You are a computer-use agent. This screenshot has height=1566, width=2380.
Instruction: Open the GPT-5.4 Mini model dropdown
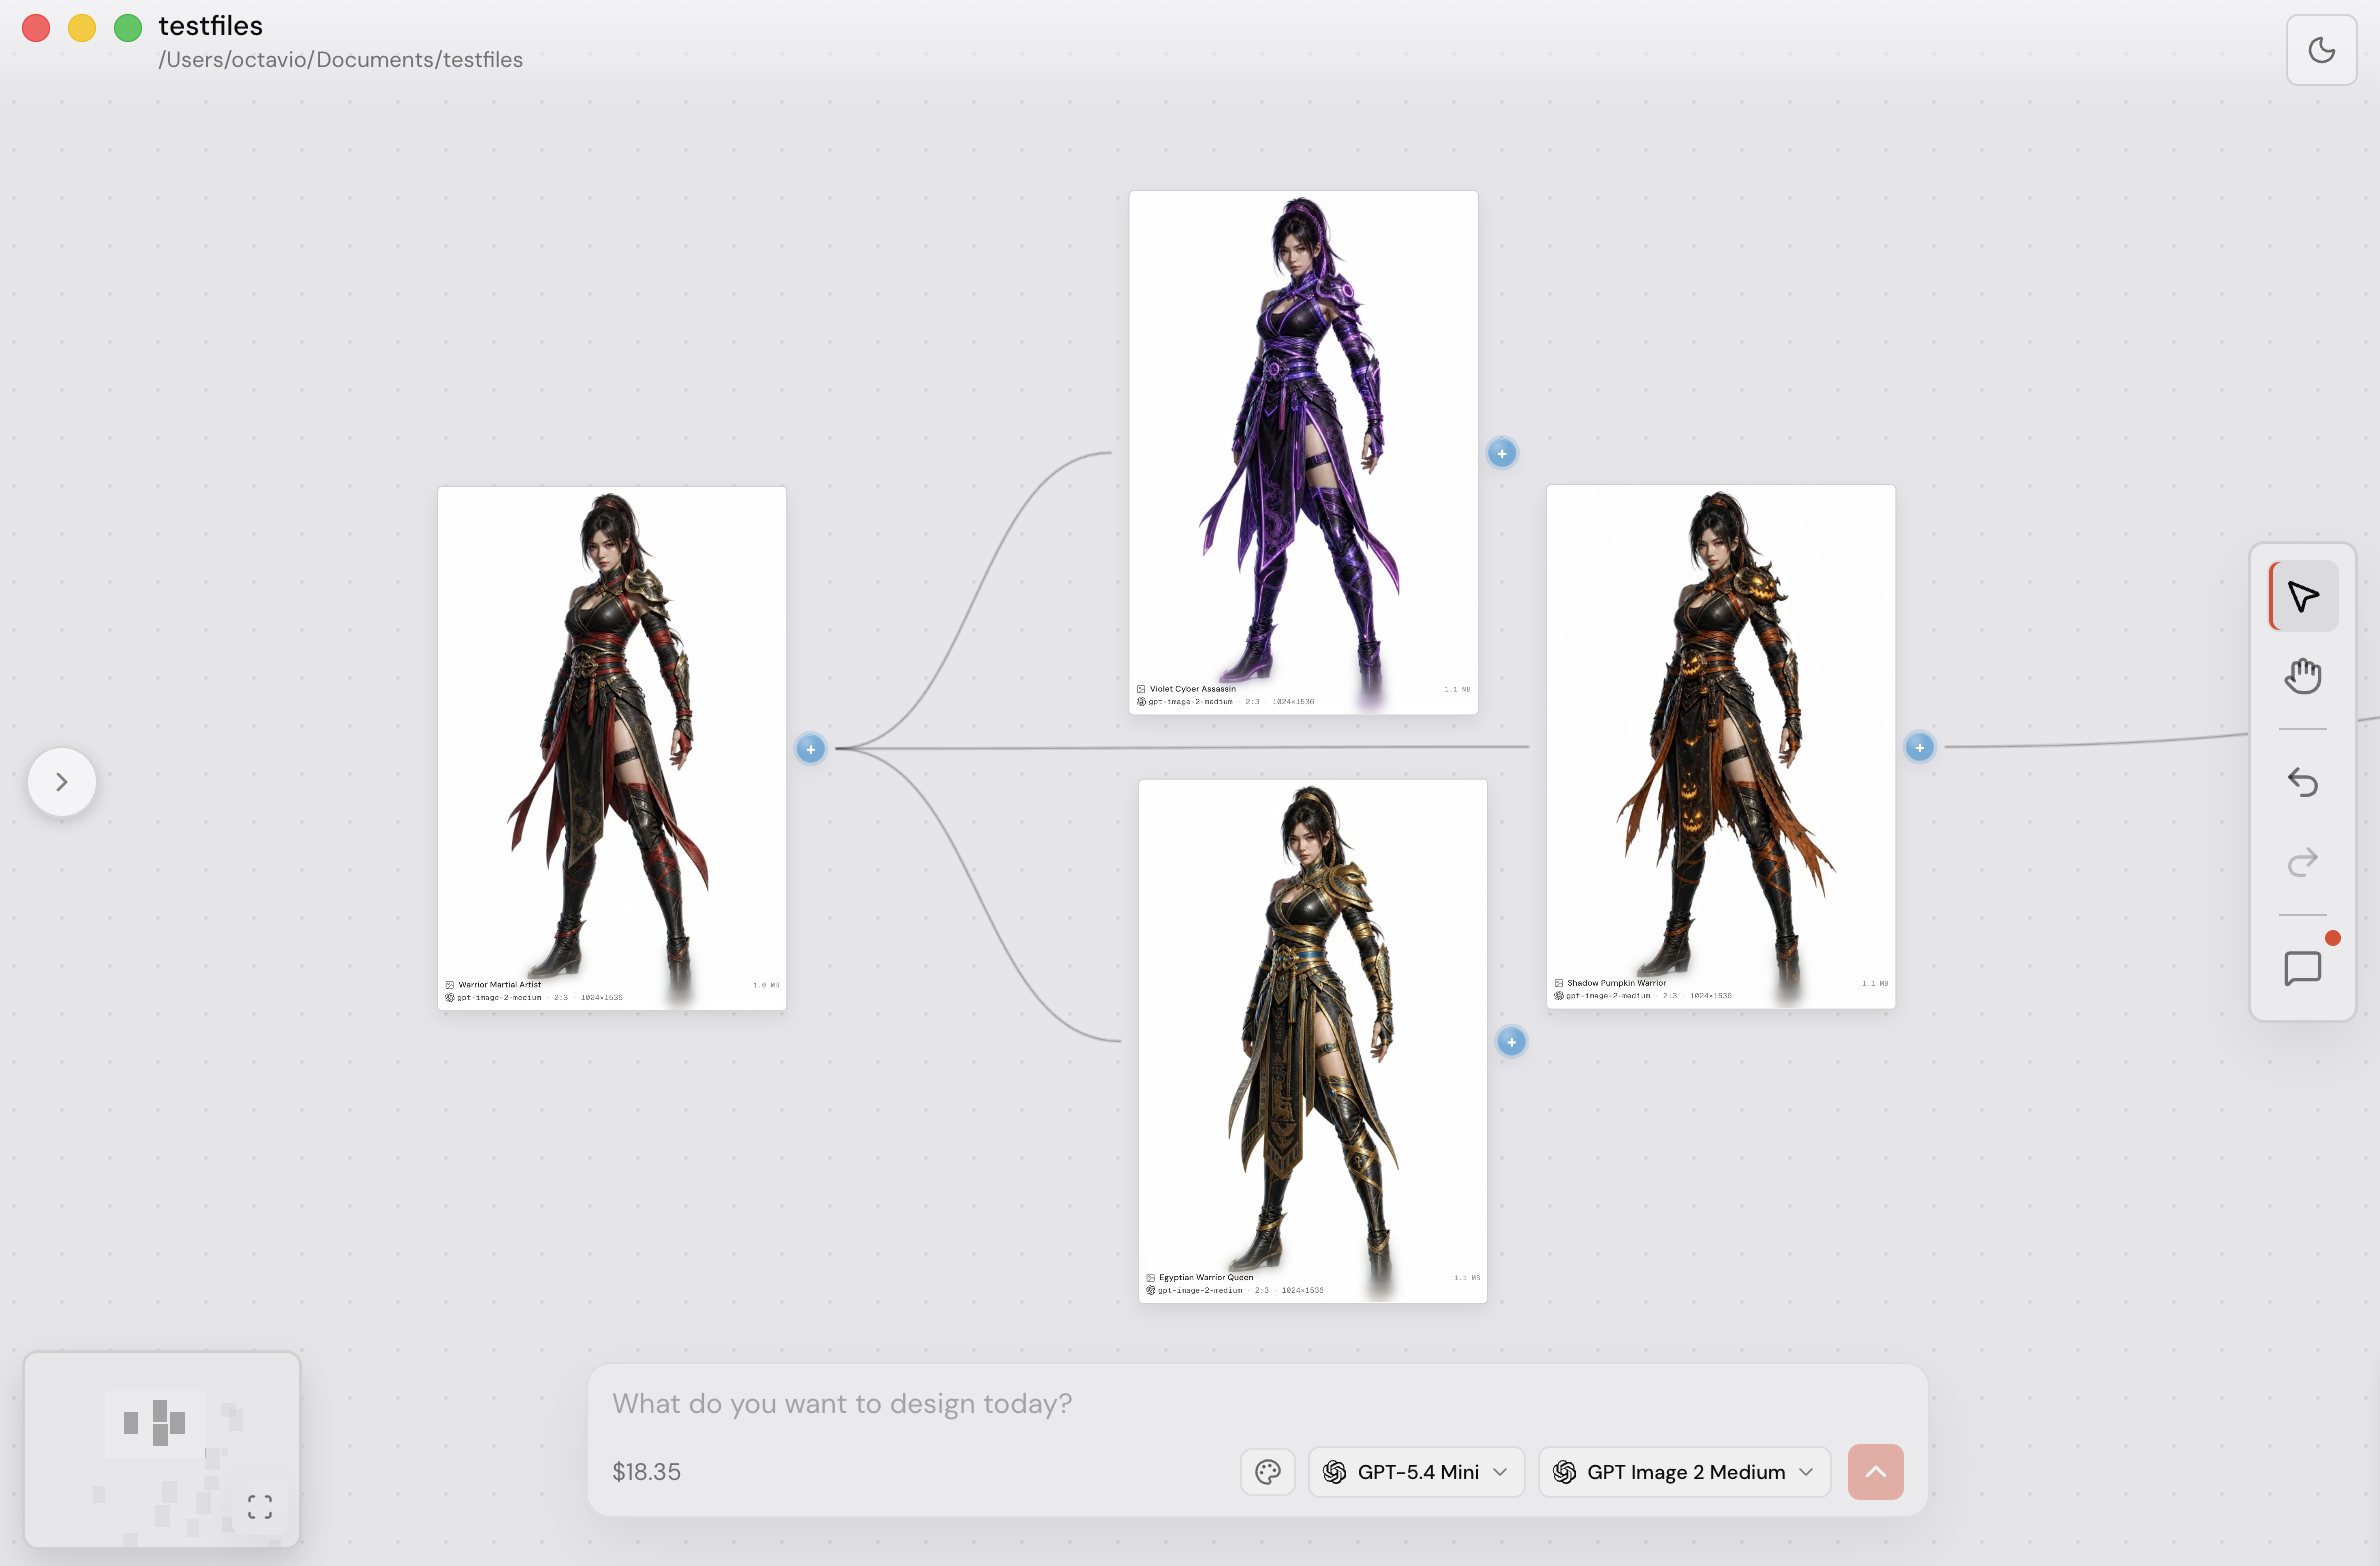(x=1416, y=1472)
